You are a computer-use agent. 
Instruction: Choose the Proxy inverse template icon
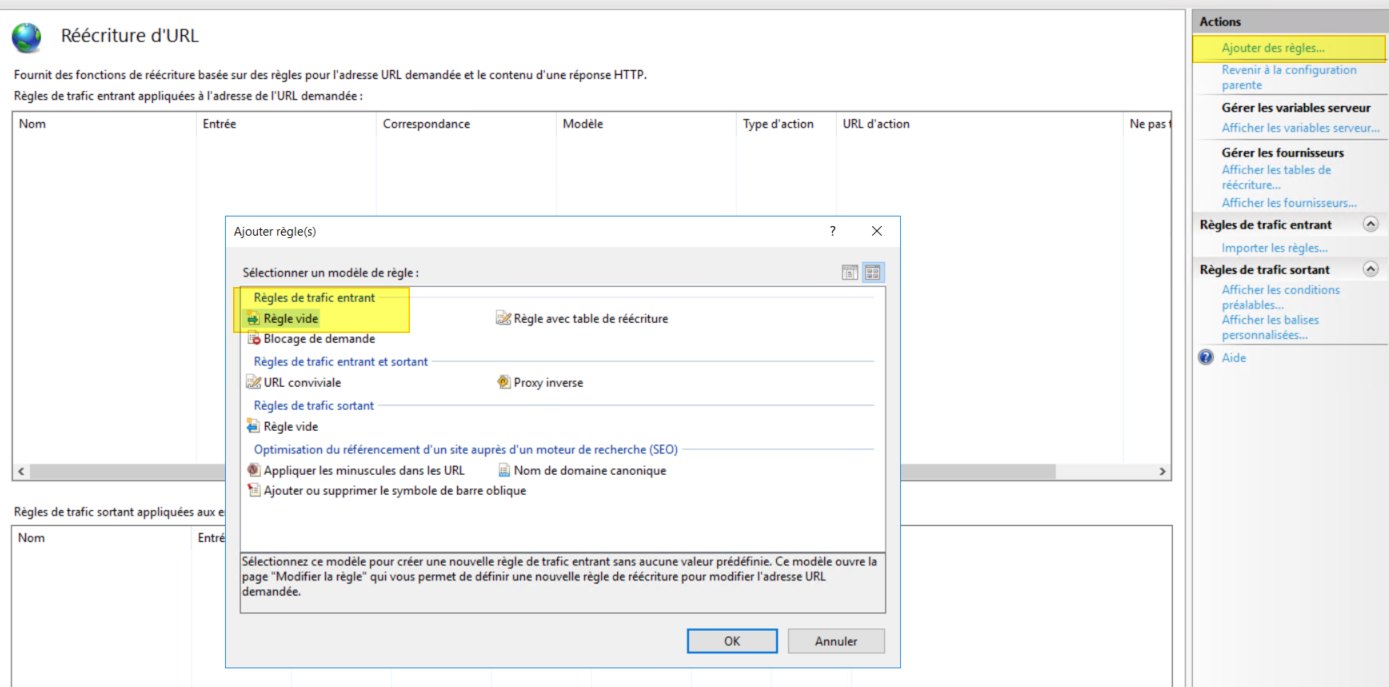(504, 383)
